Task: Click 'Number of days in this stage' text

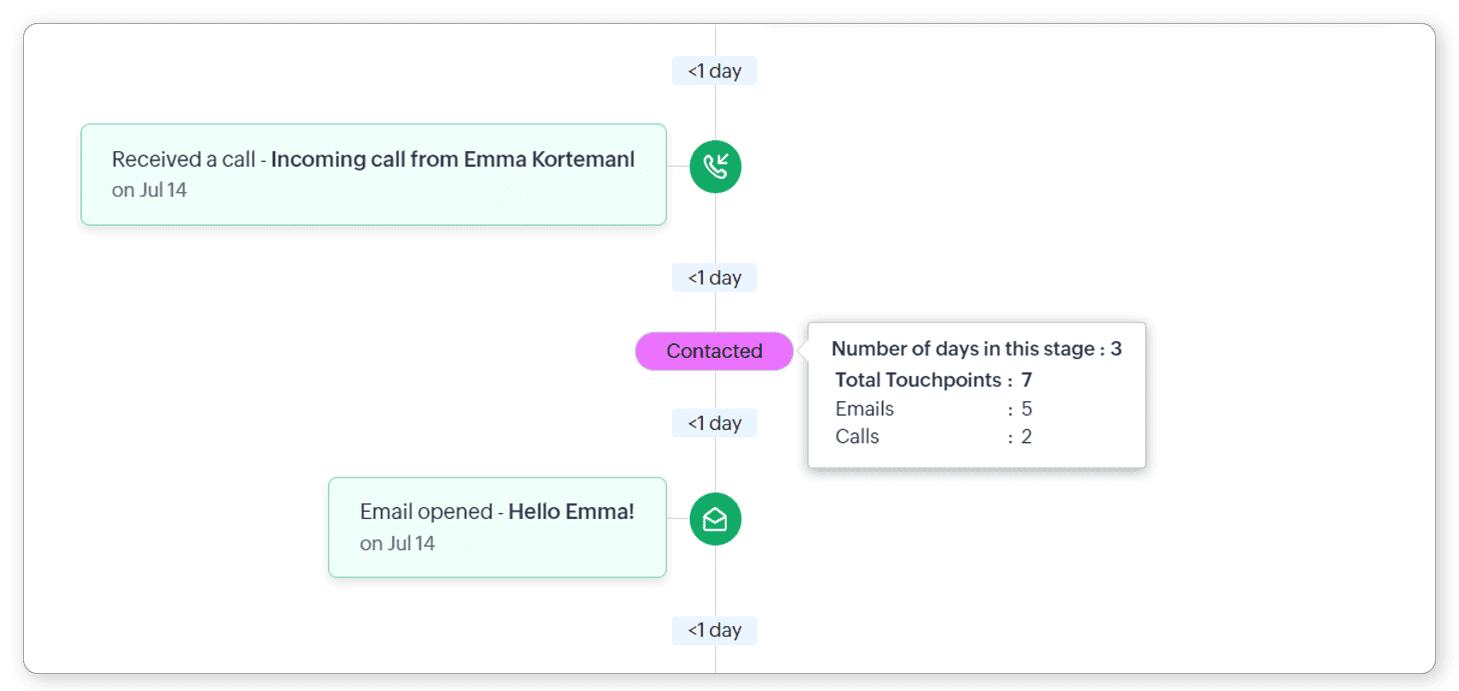Action: pyautogui.click(x=964, y=349)
